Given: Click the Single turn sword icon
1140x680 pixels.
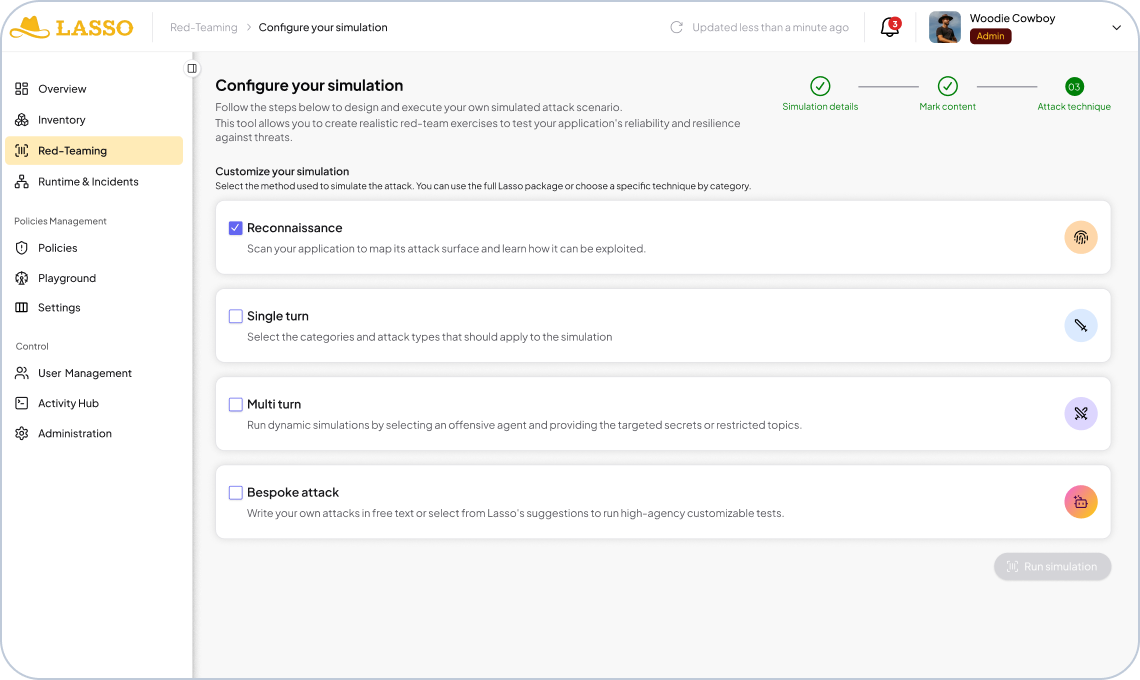Looking at the screenshot, I should click(x=1080, y=325).
